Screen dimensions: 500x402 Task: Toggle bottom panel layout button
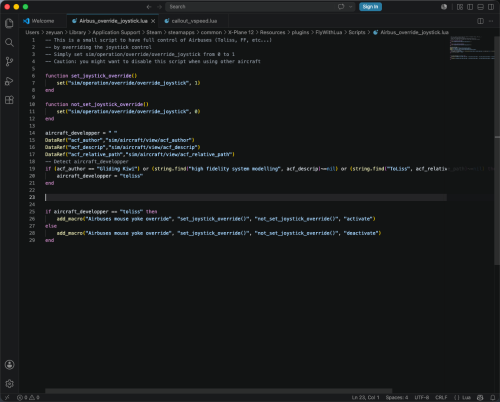click(480, 7)
